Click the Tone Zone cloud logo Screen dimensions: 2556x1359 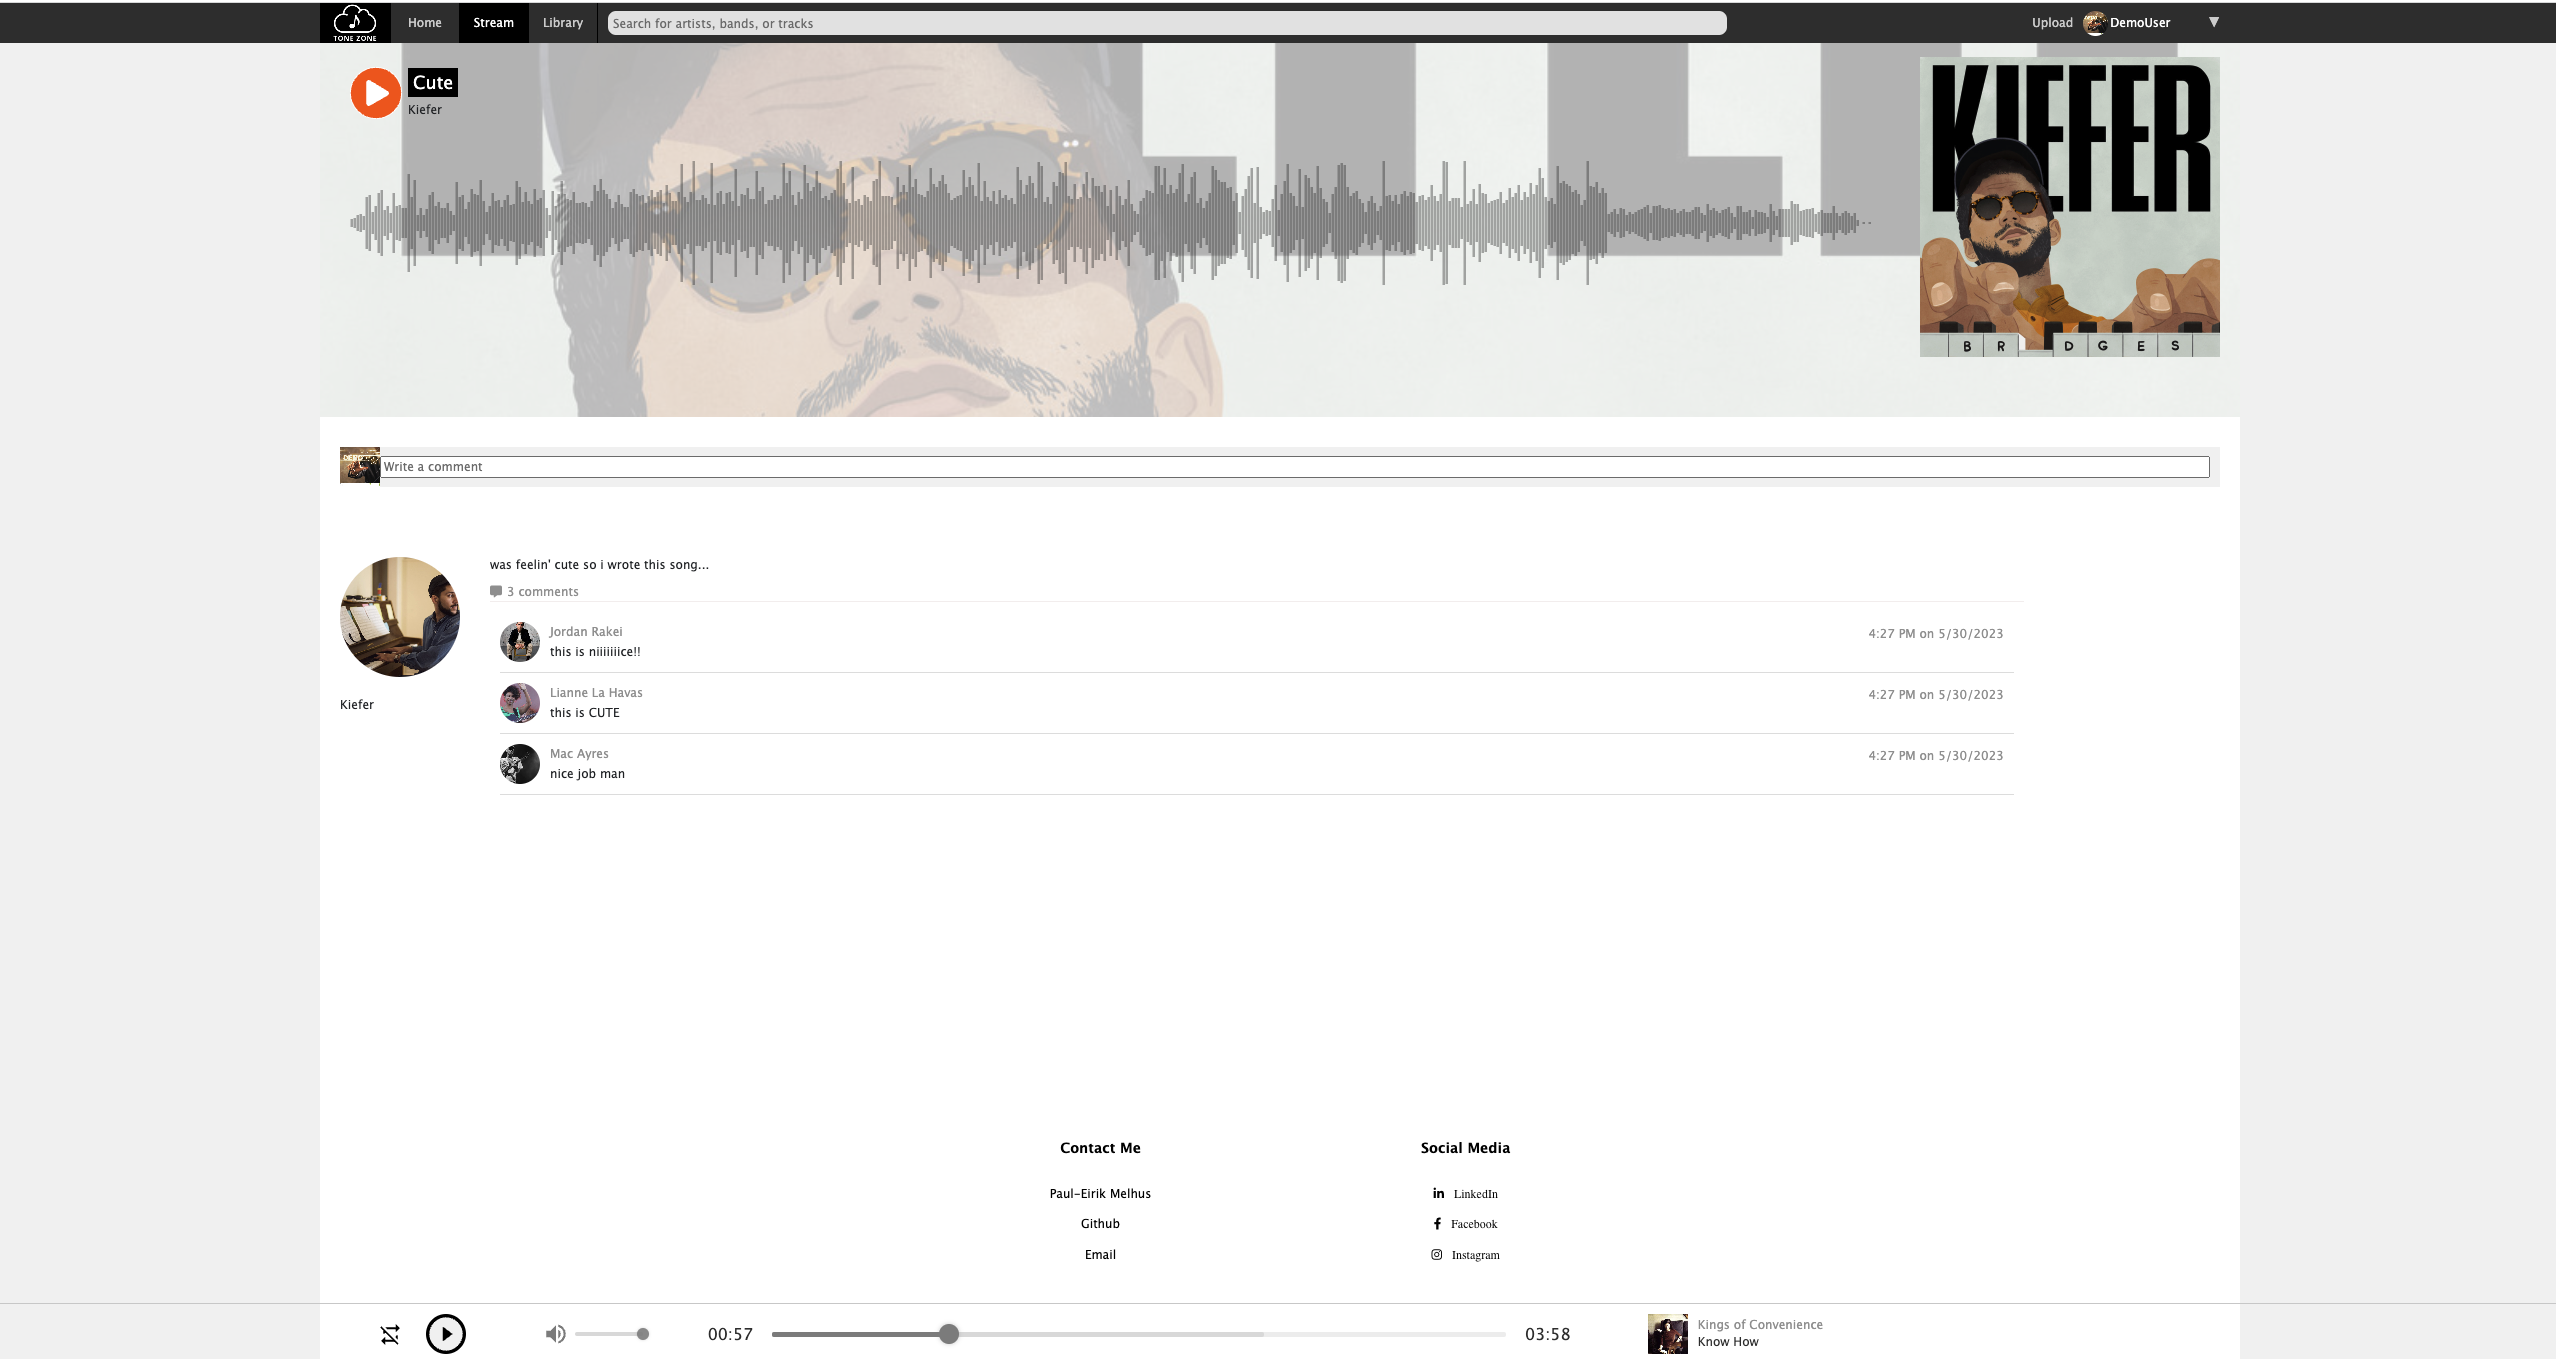355,22
